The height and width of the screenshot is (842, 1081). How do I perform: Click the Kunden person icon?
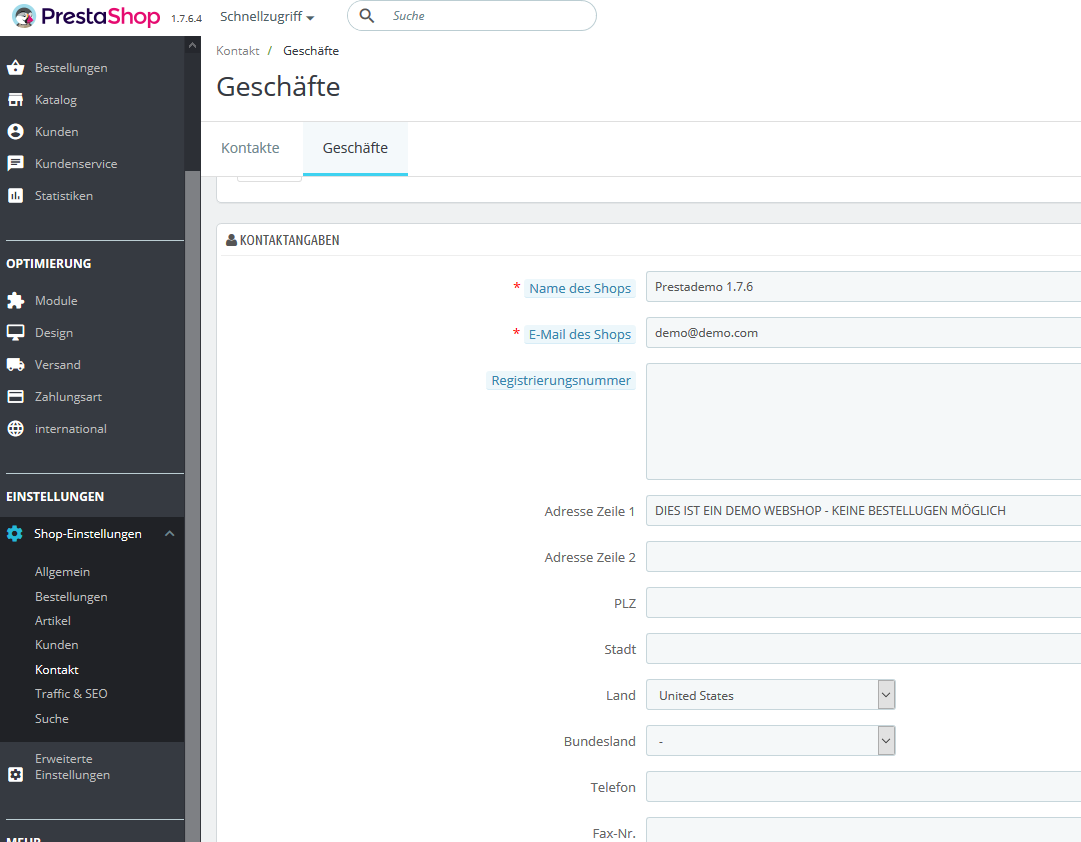pos(15,132)
